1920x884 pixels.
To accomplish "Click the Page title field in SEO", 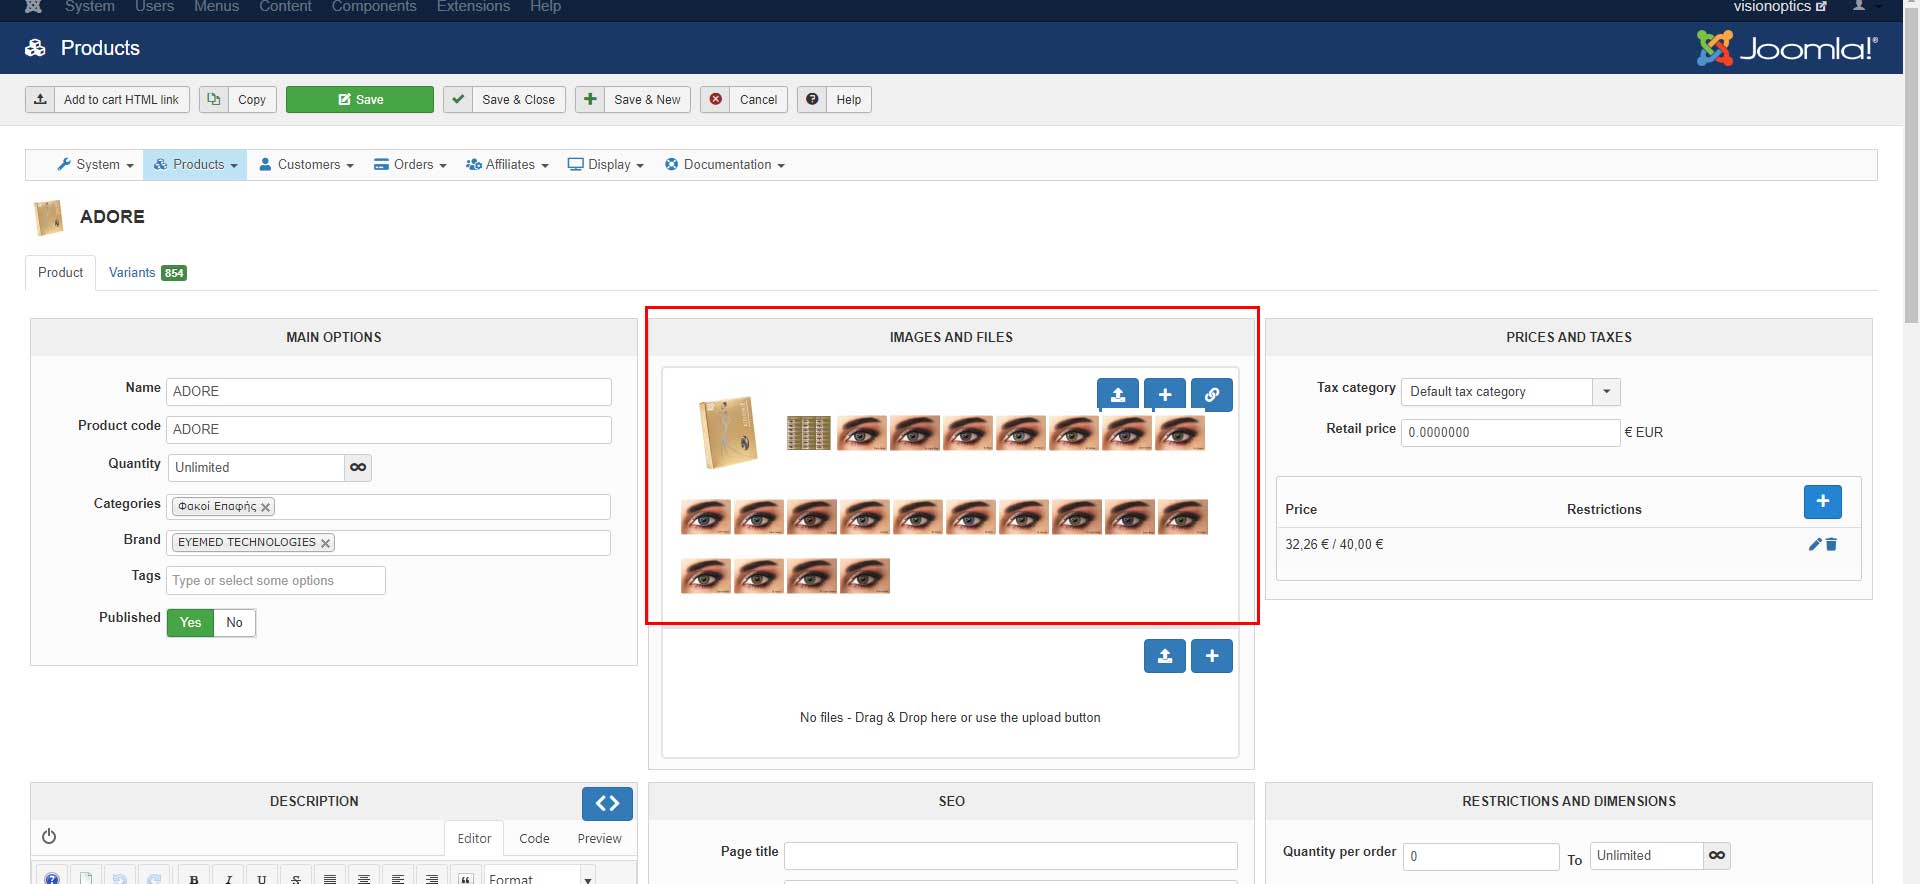I will coord(1011,856).
